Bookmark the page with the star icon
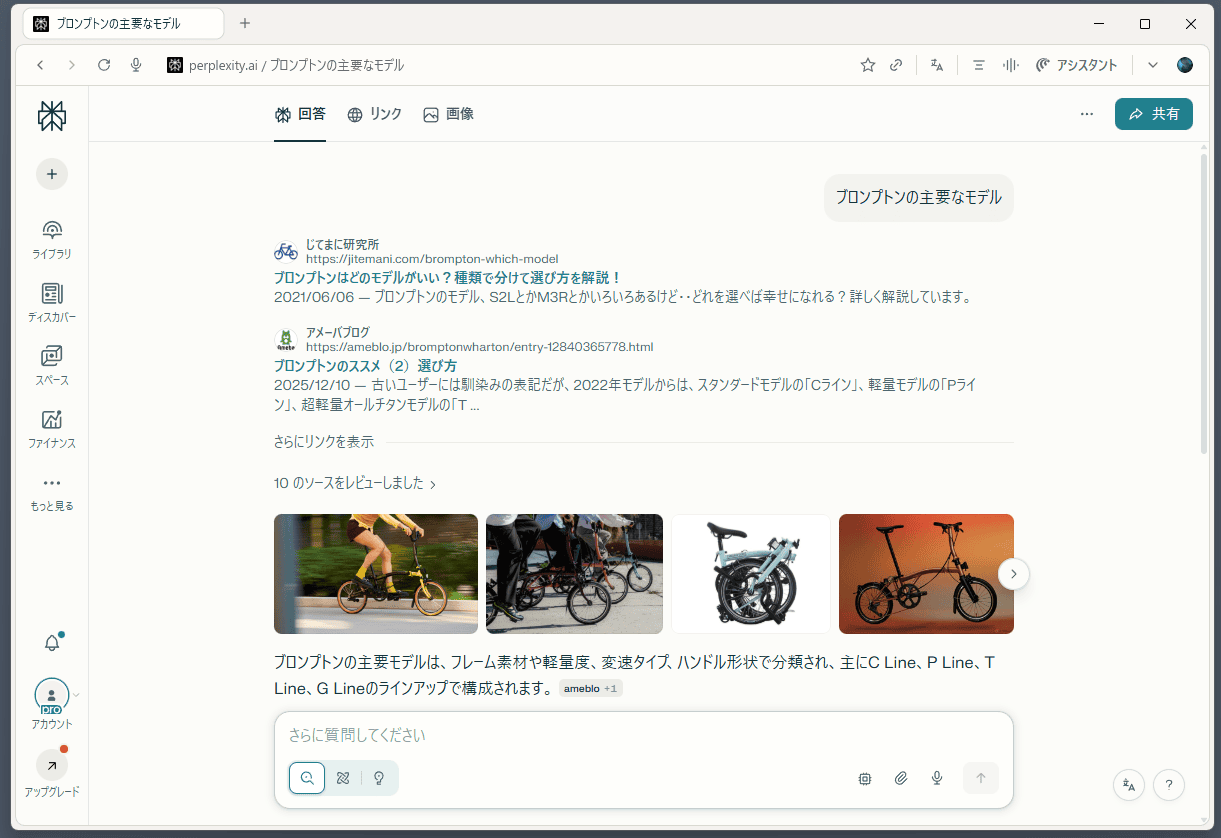The image size is (1221, 838). [867, 65]
